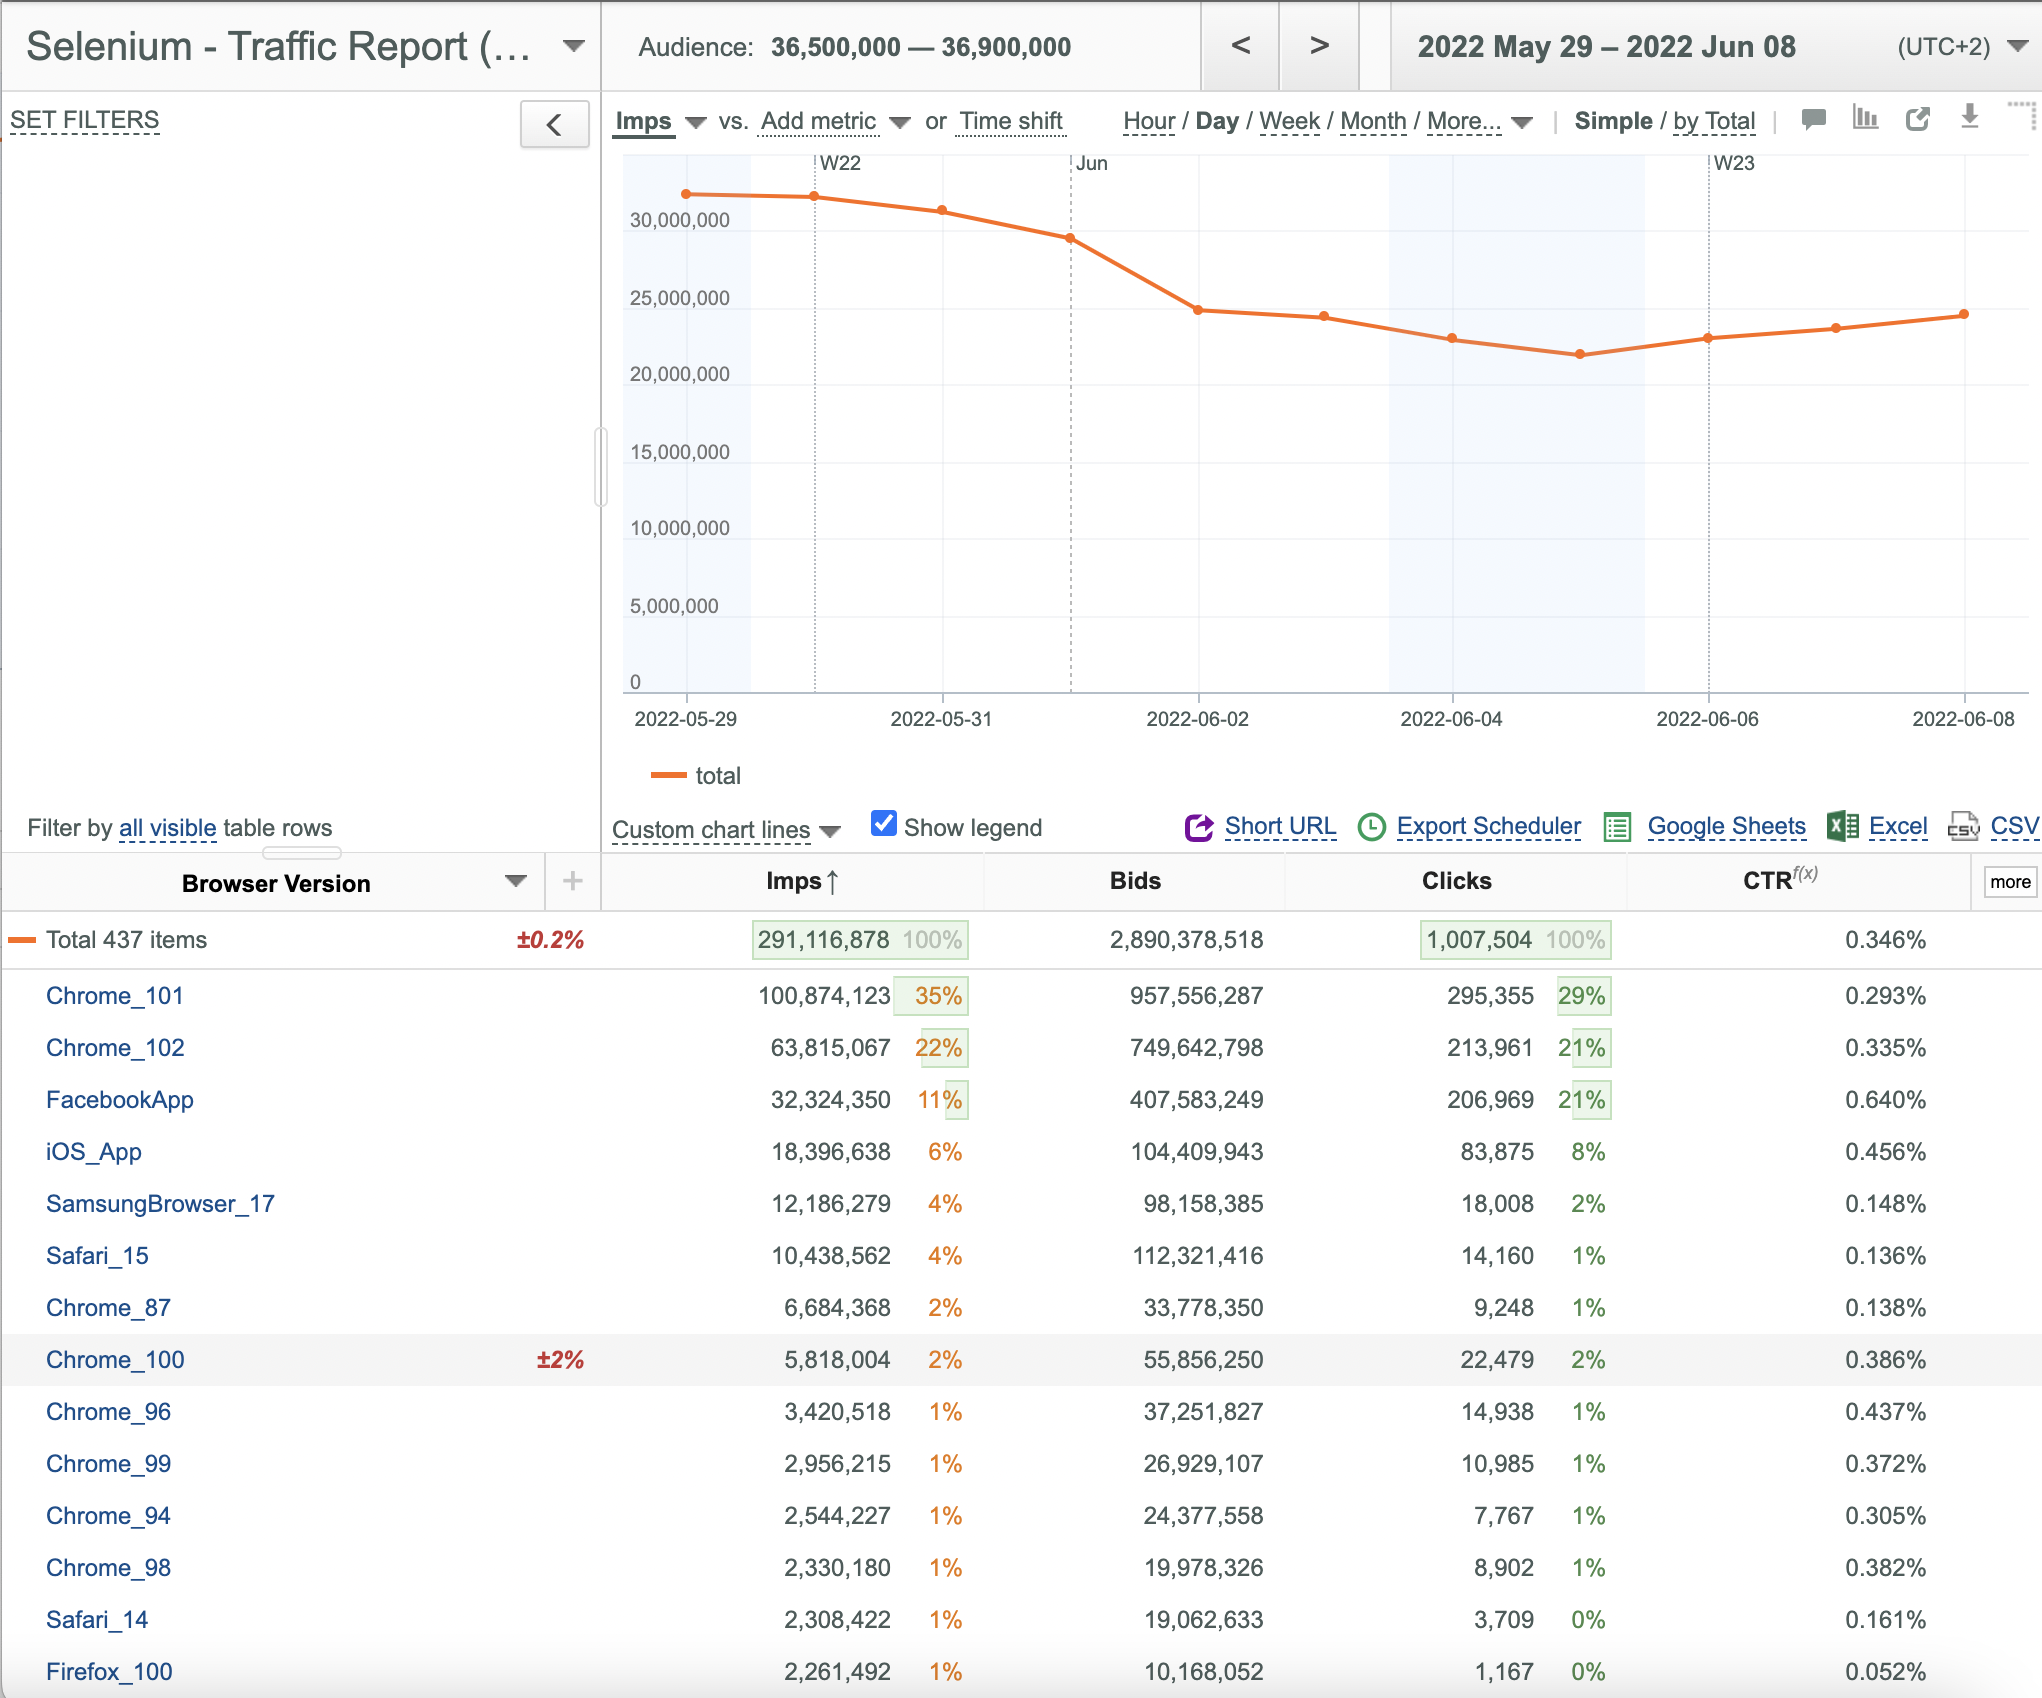Screen dimensions: 2042x1698
Task: Go to next date range arrow
Action: pos(1319,46)
